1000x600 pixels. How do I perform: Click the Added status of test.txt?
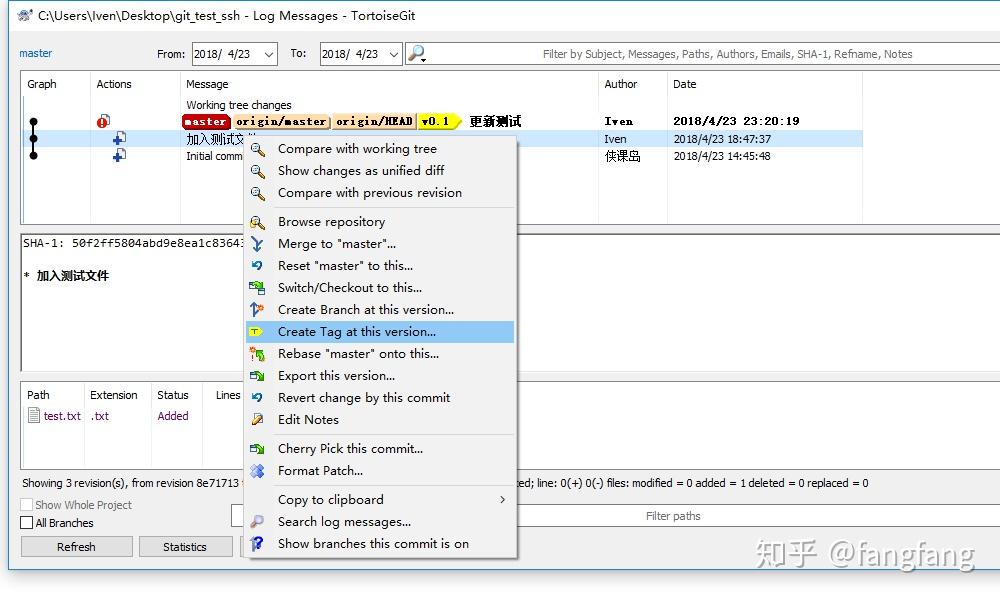pos(173,416)
